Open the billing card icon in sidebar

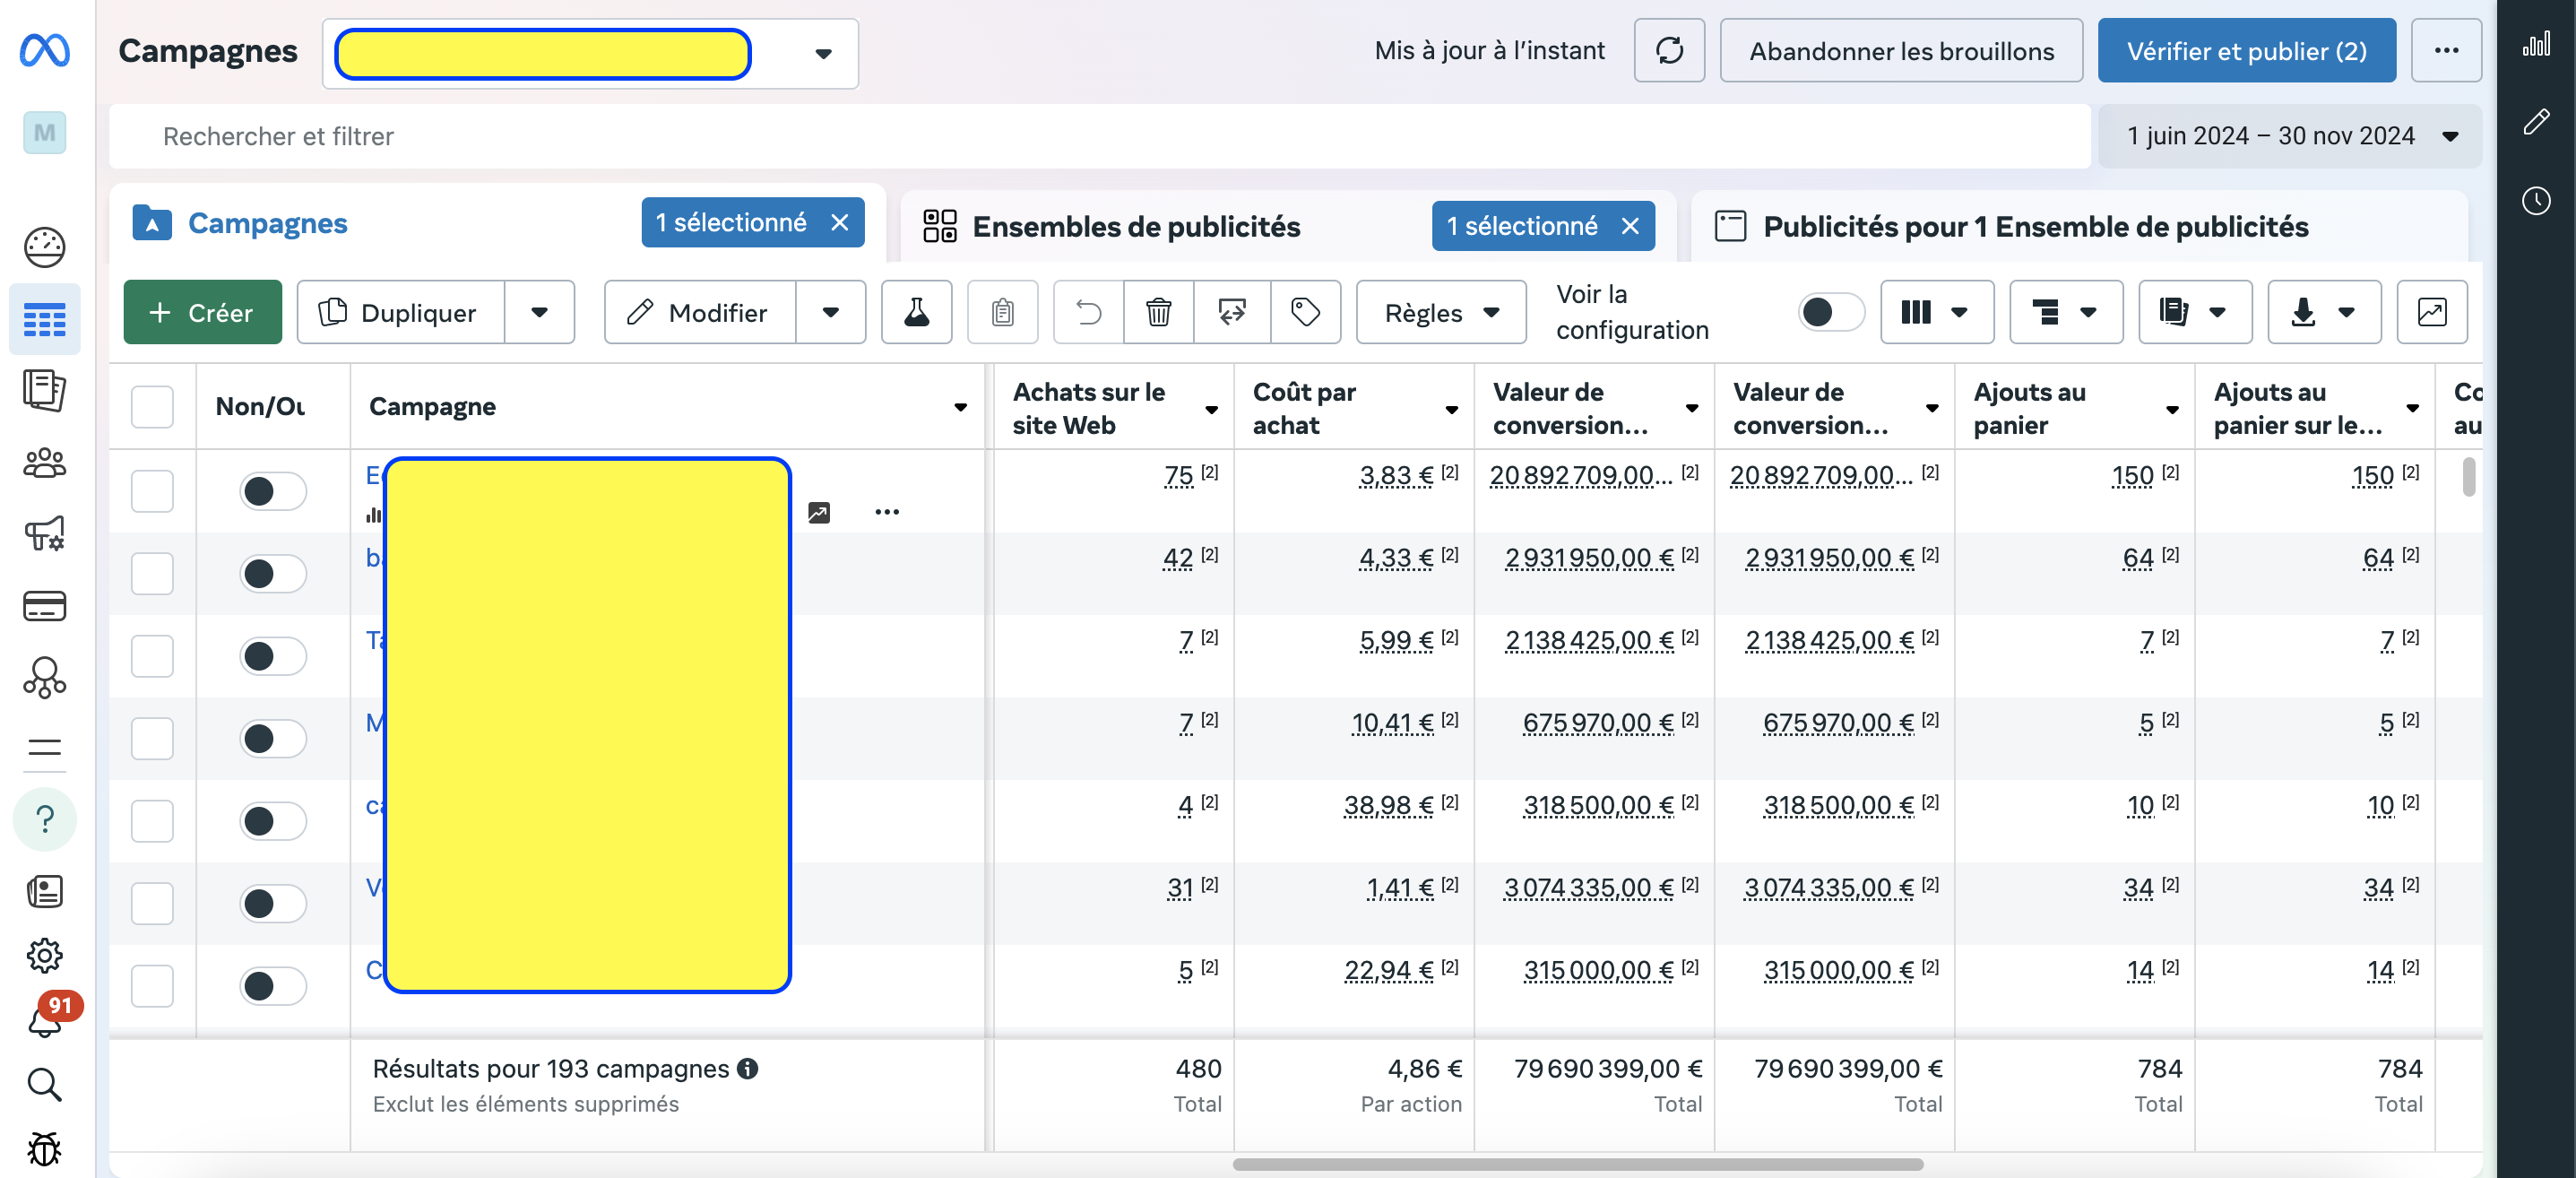(45, 606)
